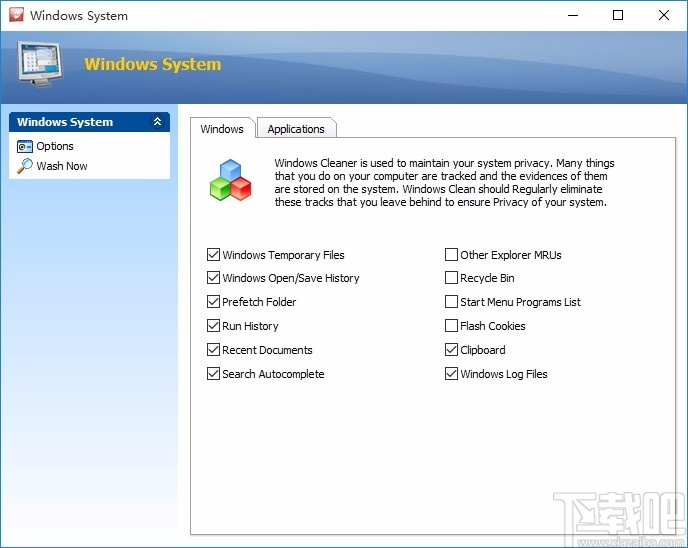Uncheck Recent Documents option
This screenshot has height=548, width=688.
(213, 350)
